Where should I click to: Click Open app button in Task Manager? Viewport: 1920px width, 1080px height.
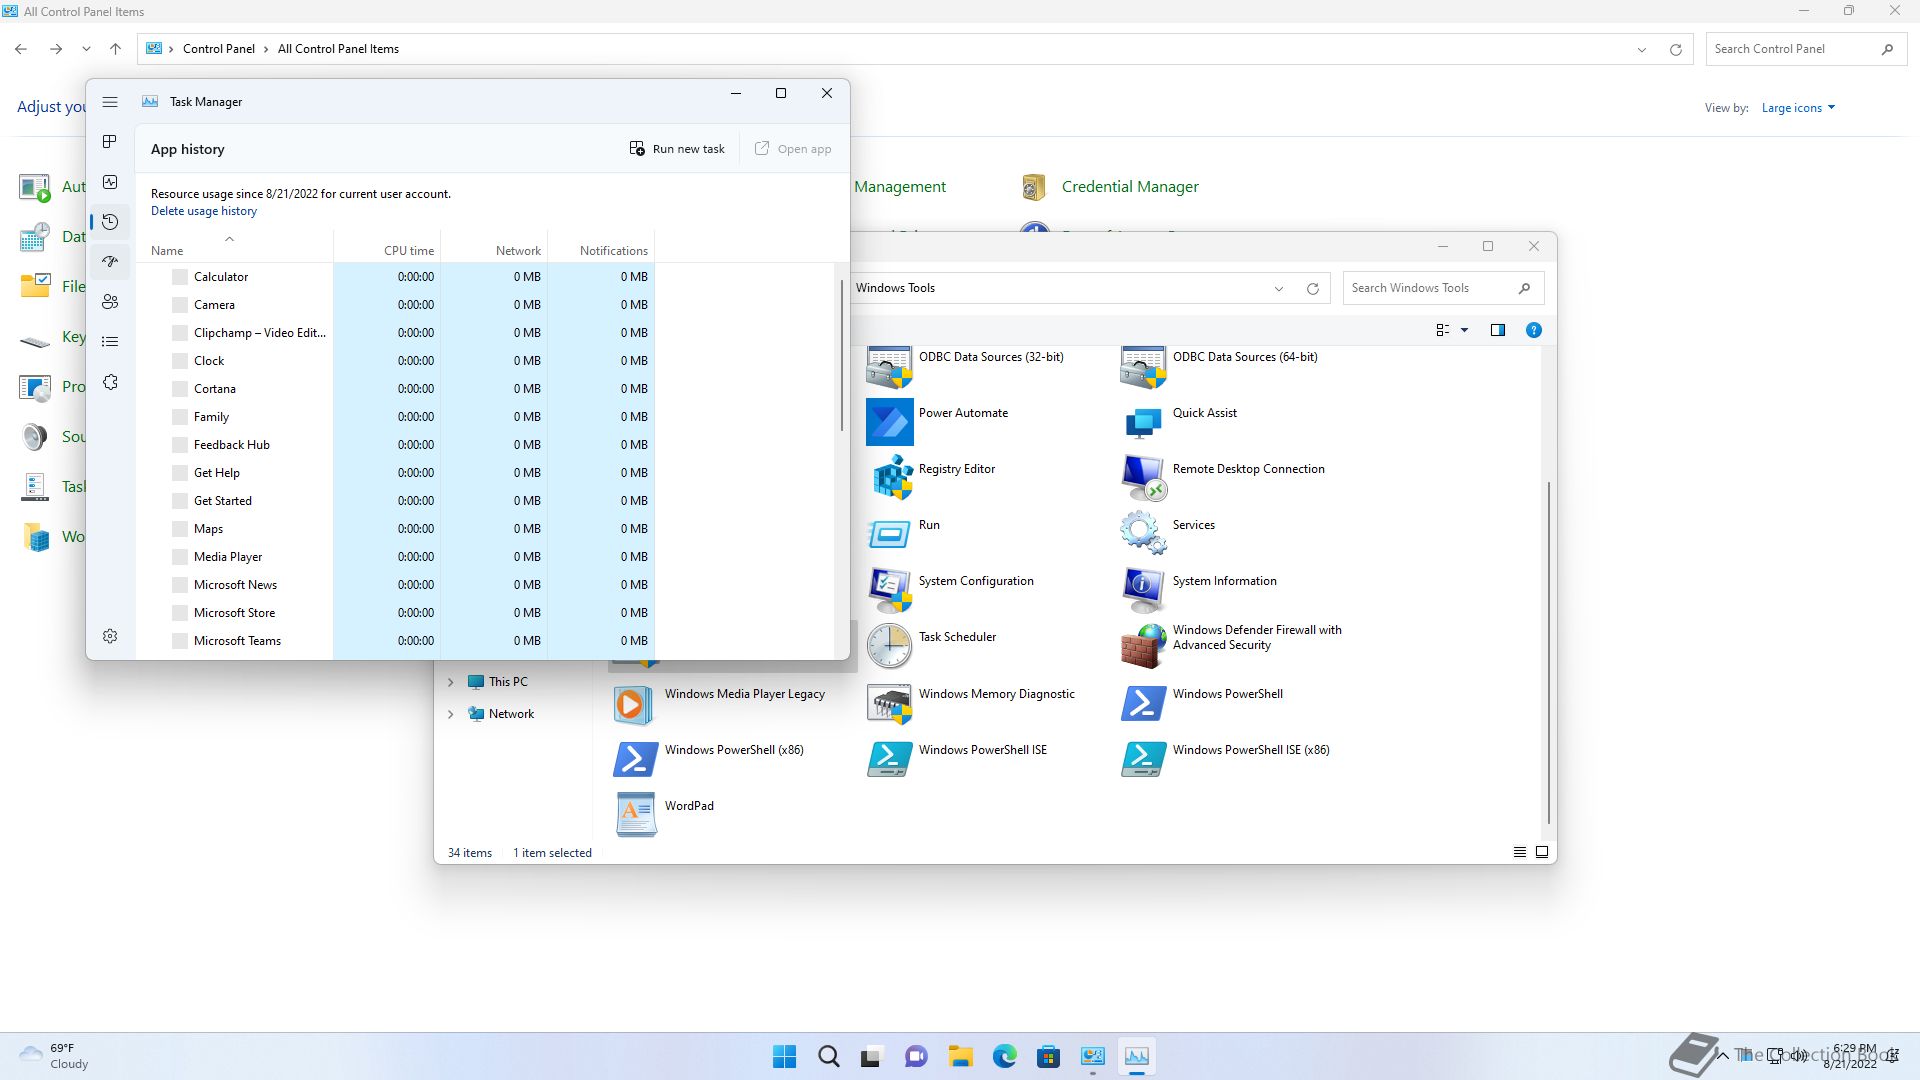pyautogui.click(x=793, y=149)
